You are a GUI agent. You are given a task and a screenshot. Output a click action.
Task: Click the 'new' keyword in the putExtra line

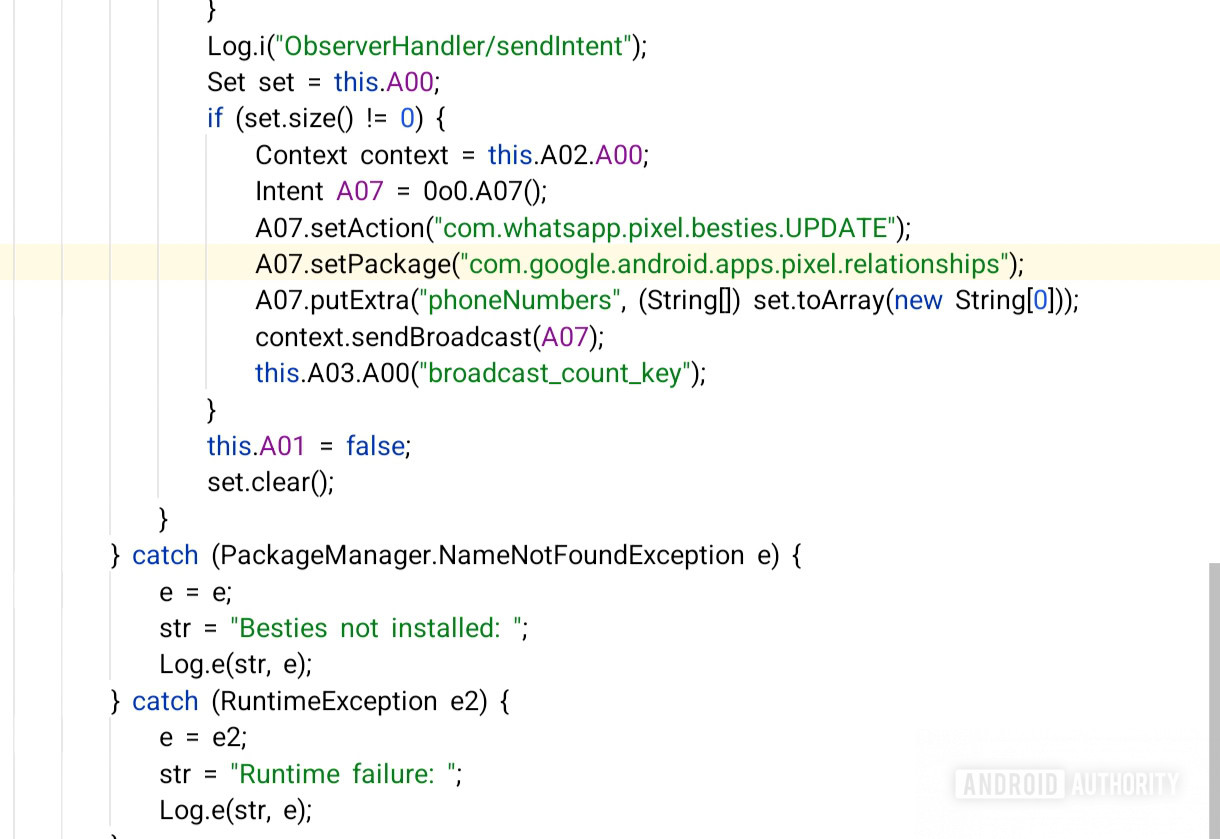(x=918, y=301)
